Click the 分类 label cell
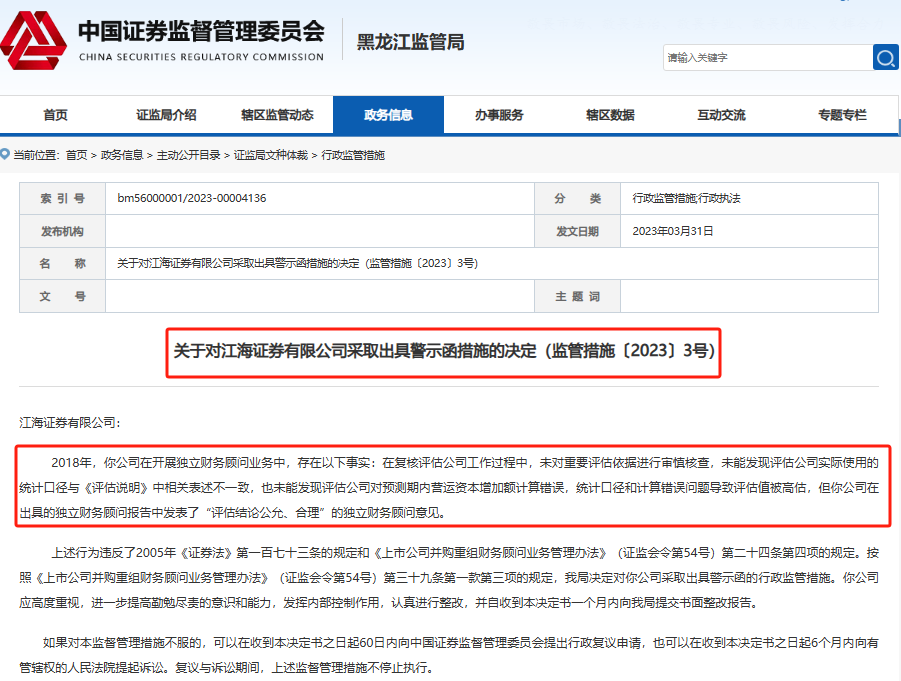Image resolution: width=901 pixels, height=681 pixels. 577,199
